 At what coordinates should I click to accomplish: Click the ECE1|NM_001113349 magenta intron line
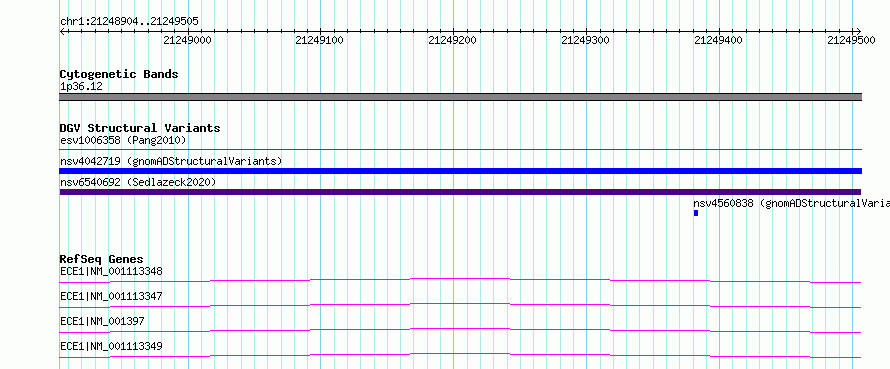pyautogui.click(x=460, y=355)
